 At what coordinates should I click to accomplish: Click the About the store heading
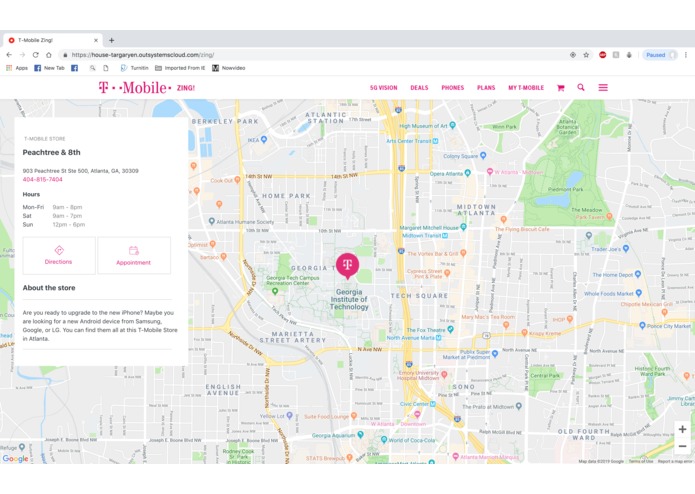(49, 288)
